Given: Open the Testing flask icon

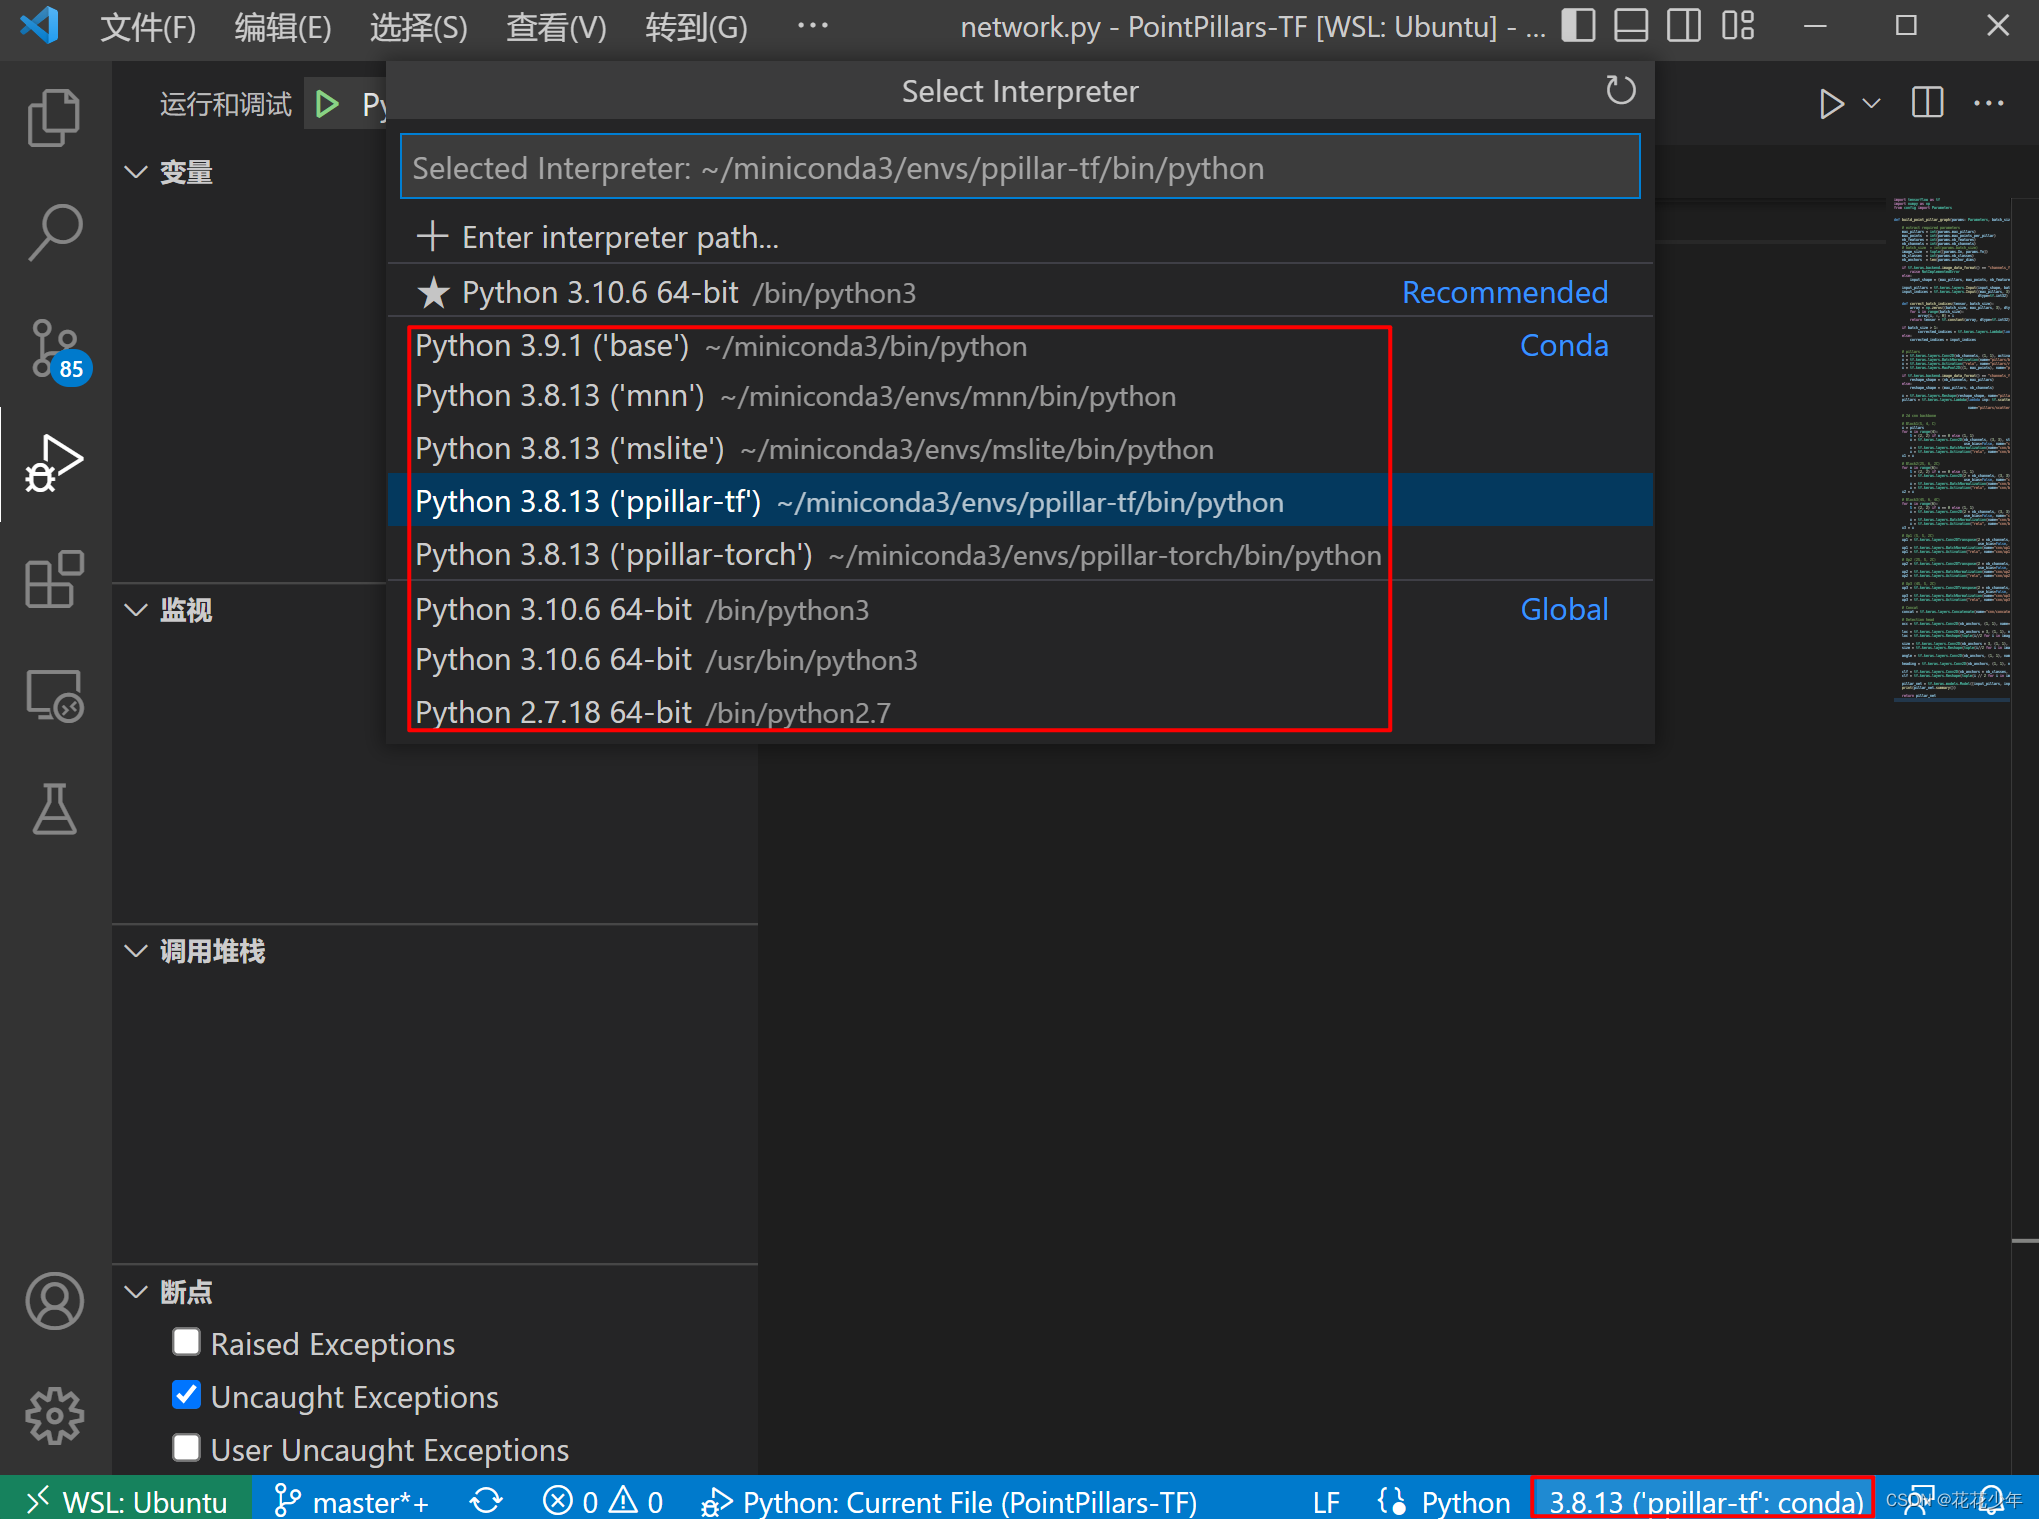Looking at the screenshot, I should (x=55, y=810).
